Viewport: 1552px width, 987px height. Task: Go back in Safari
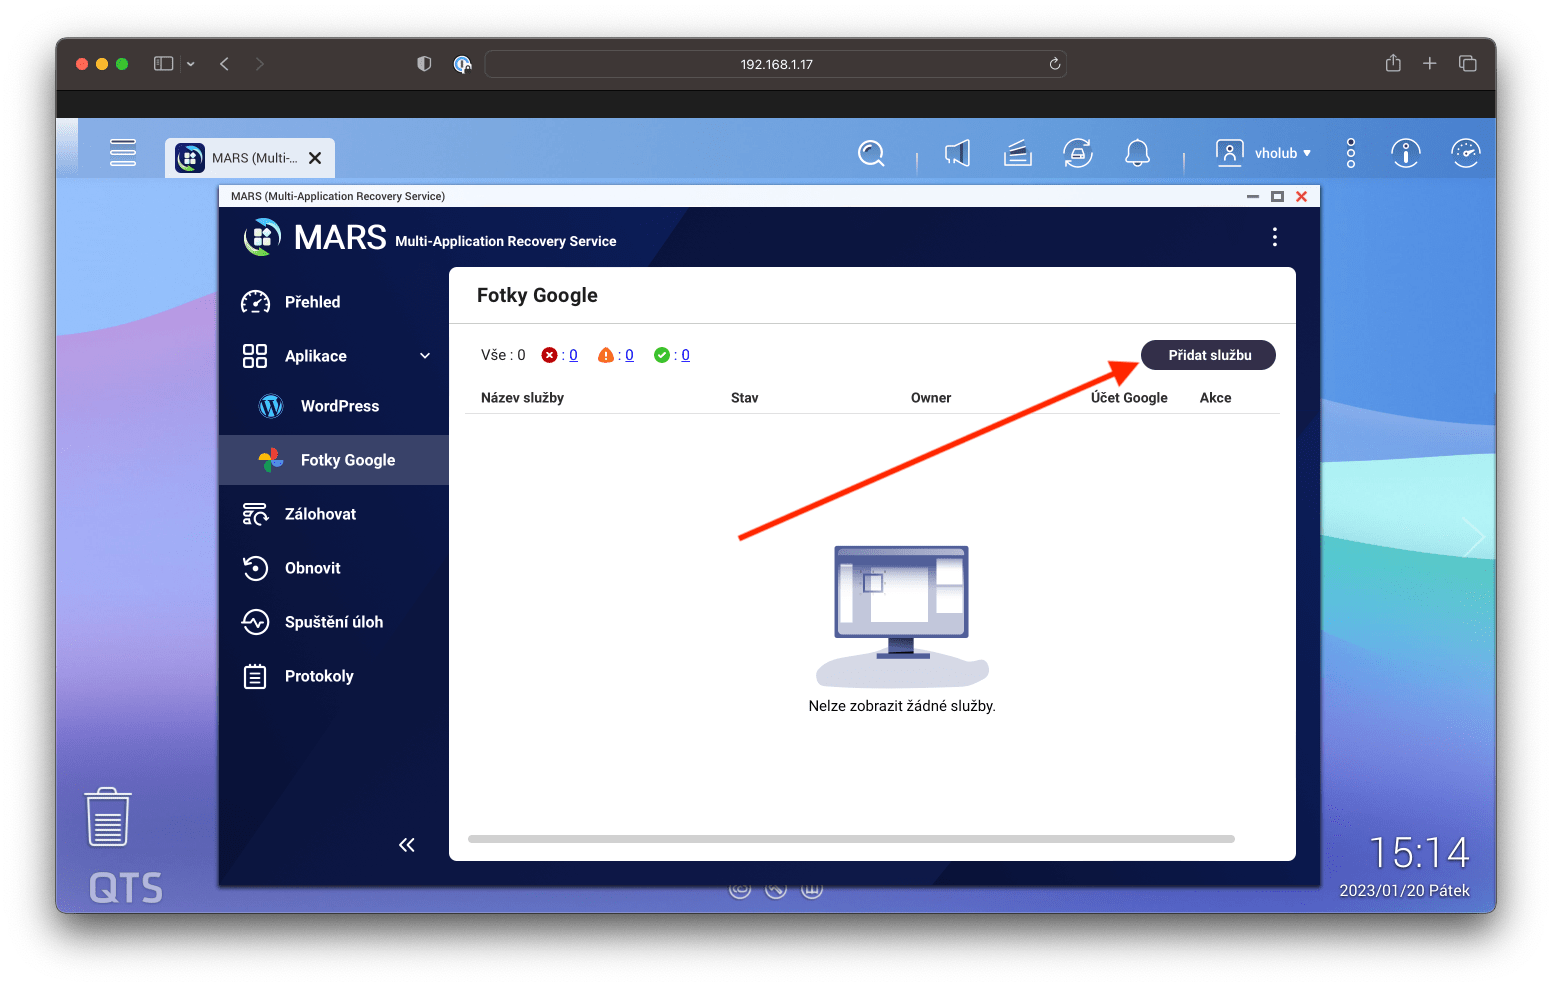pos(225,64)
